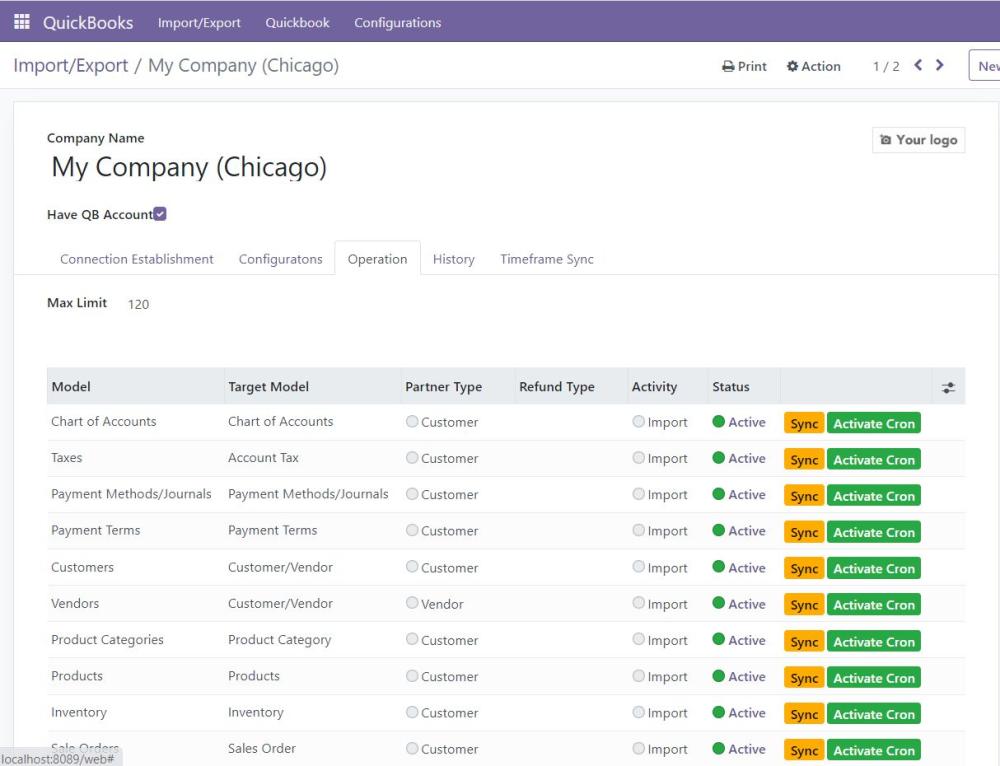This screenshot has height=766, width=1000.
Task: Open the Action gear menu
Action: (x=814, y=66)
